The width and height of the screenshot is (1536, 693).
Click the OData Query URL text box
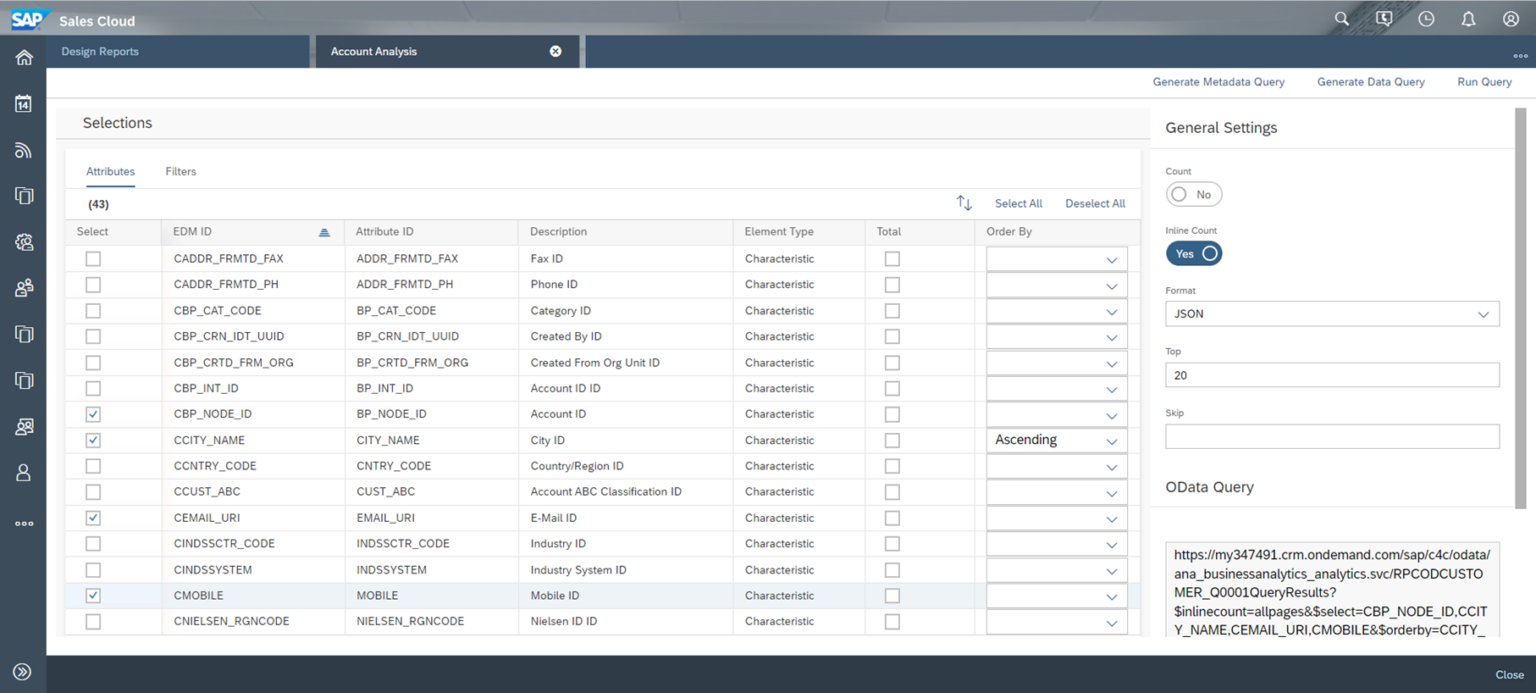(x=1332, y=590)
